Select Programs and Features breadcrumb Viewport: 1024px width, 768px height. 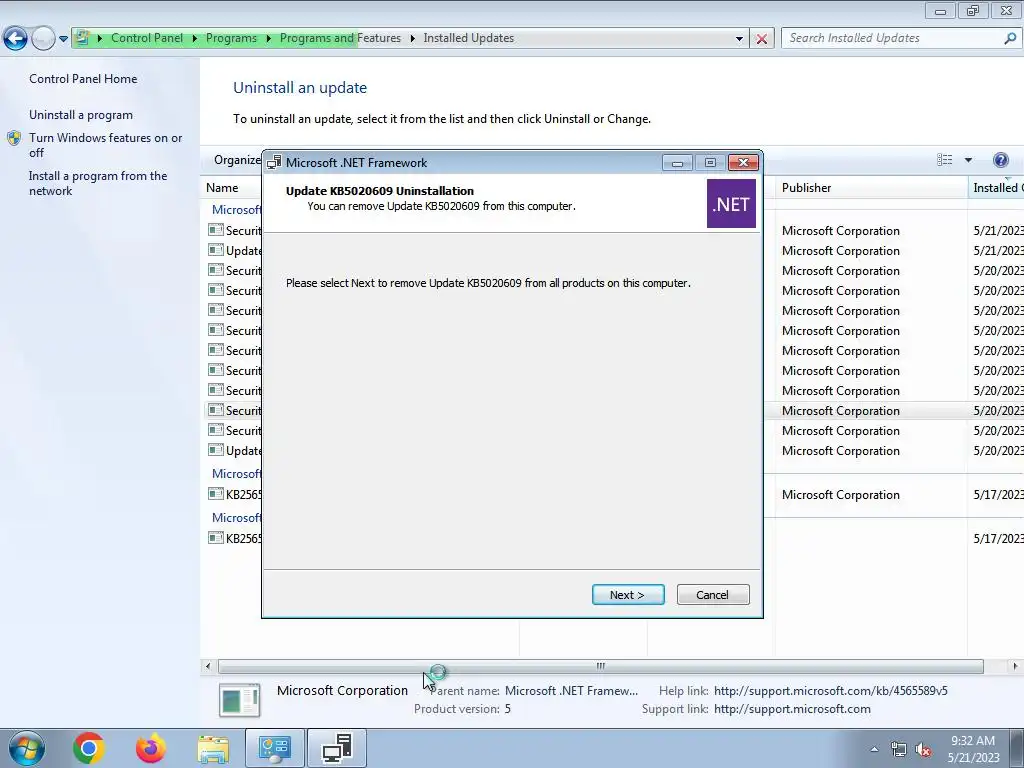[340, 38]
